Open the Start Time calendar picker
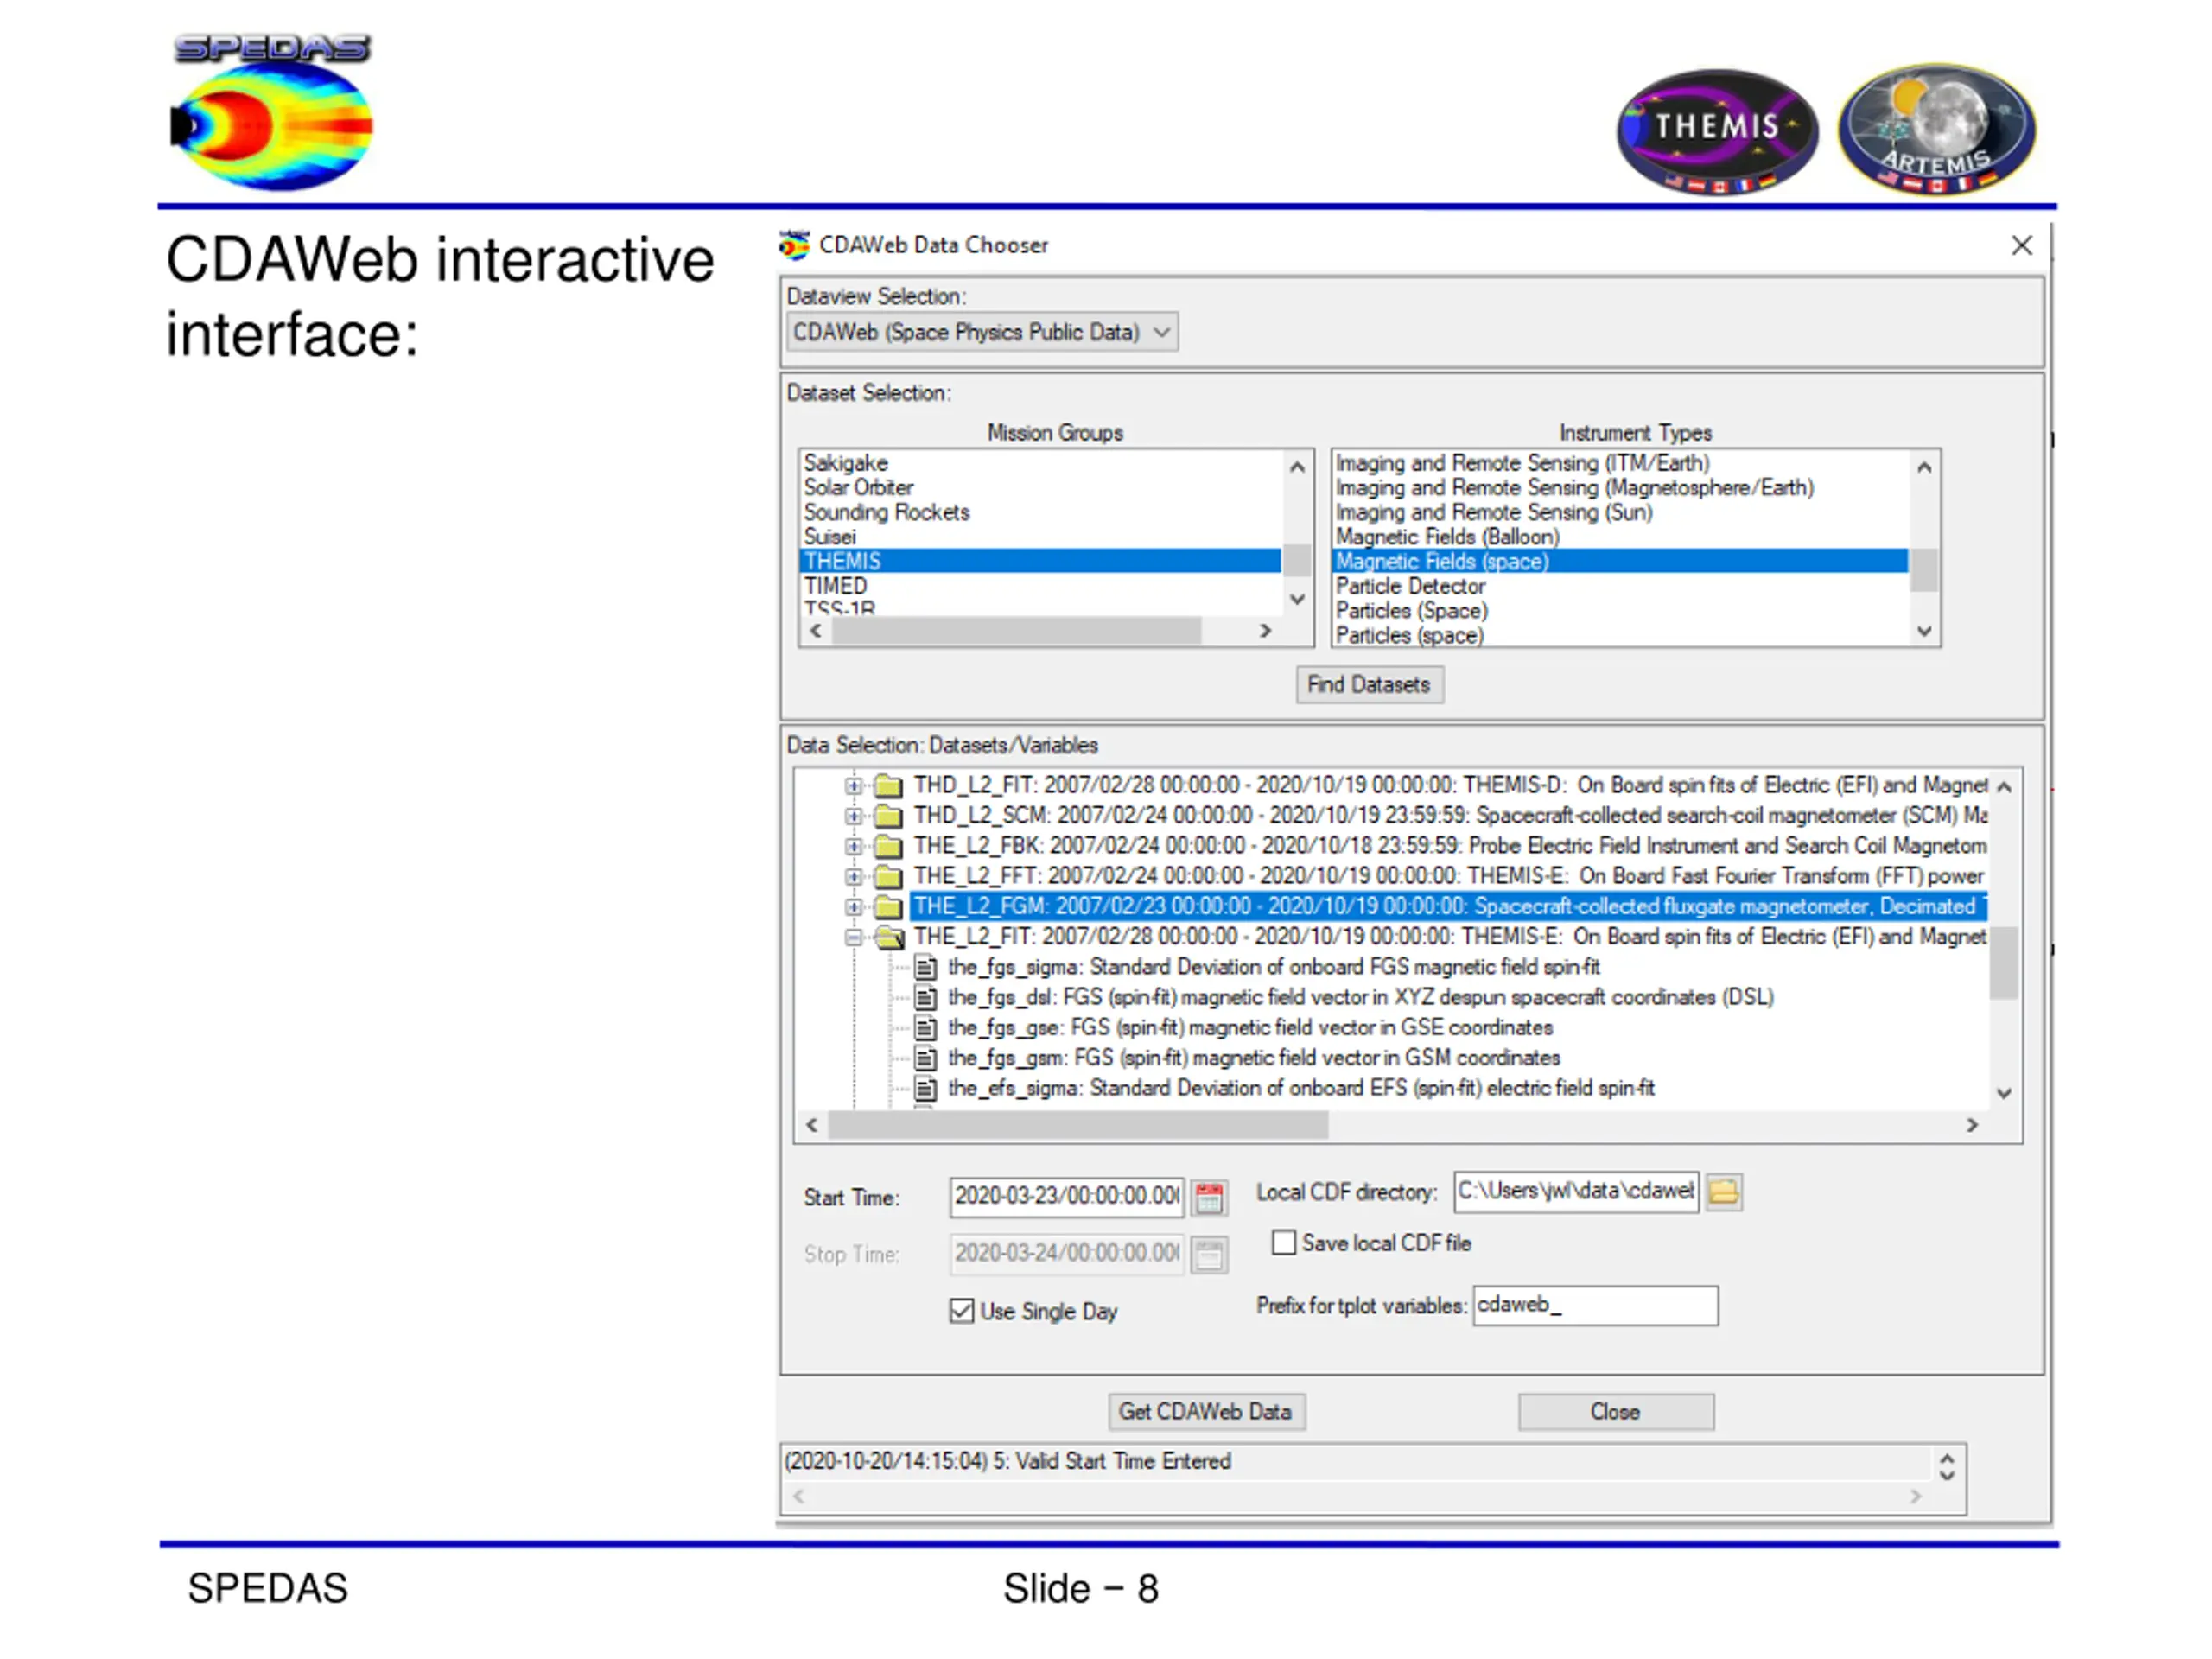Image resolution: width=2212 pixels, height=1659 pixels. 1209,1197
